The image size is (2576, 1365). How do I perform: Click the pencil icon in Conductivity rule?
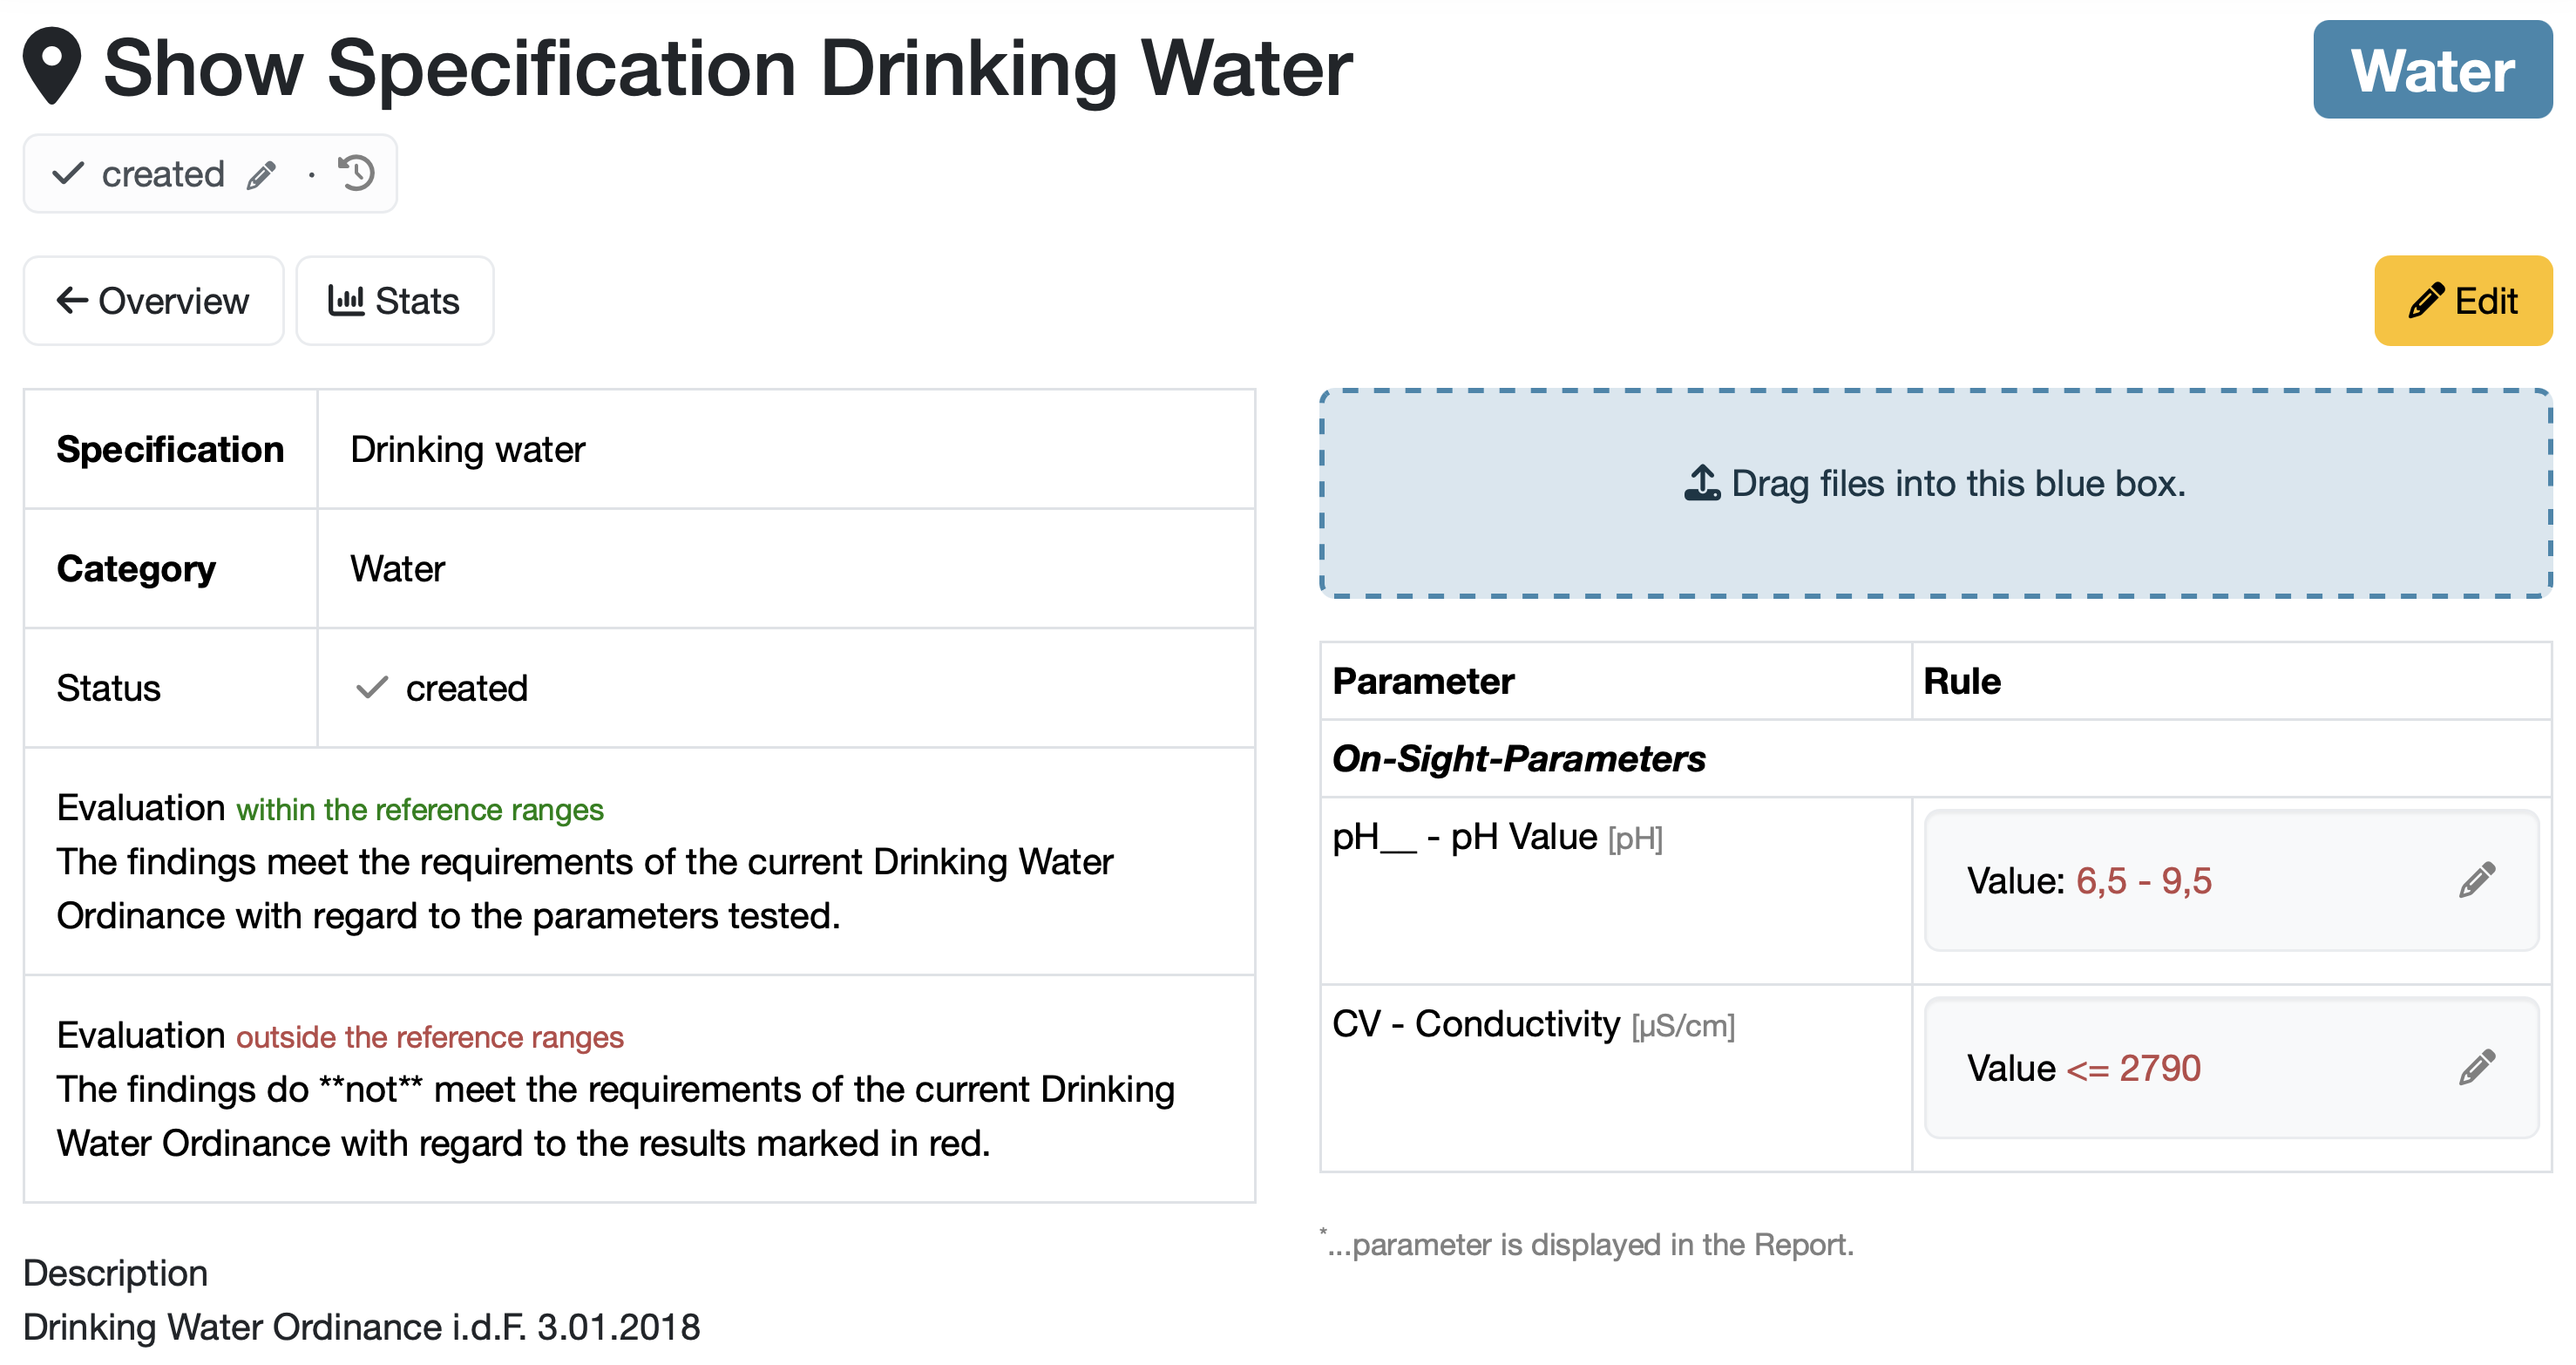(x=2477, y=1067)
